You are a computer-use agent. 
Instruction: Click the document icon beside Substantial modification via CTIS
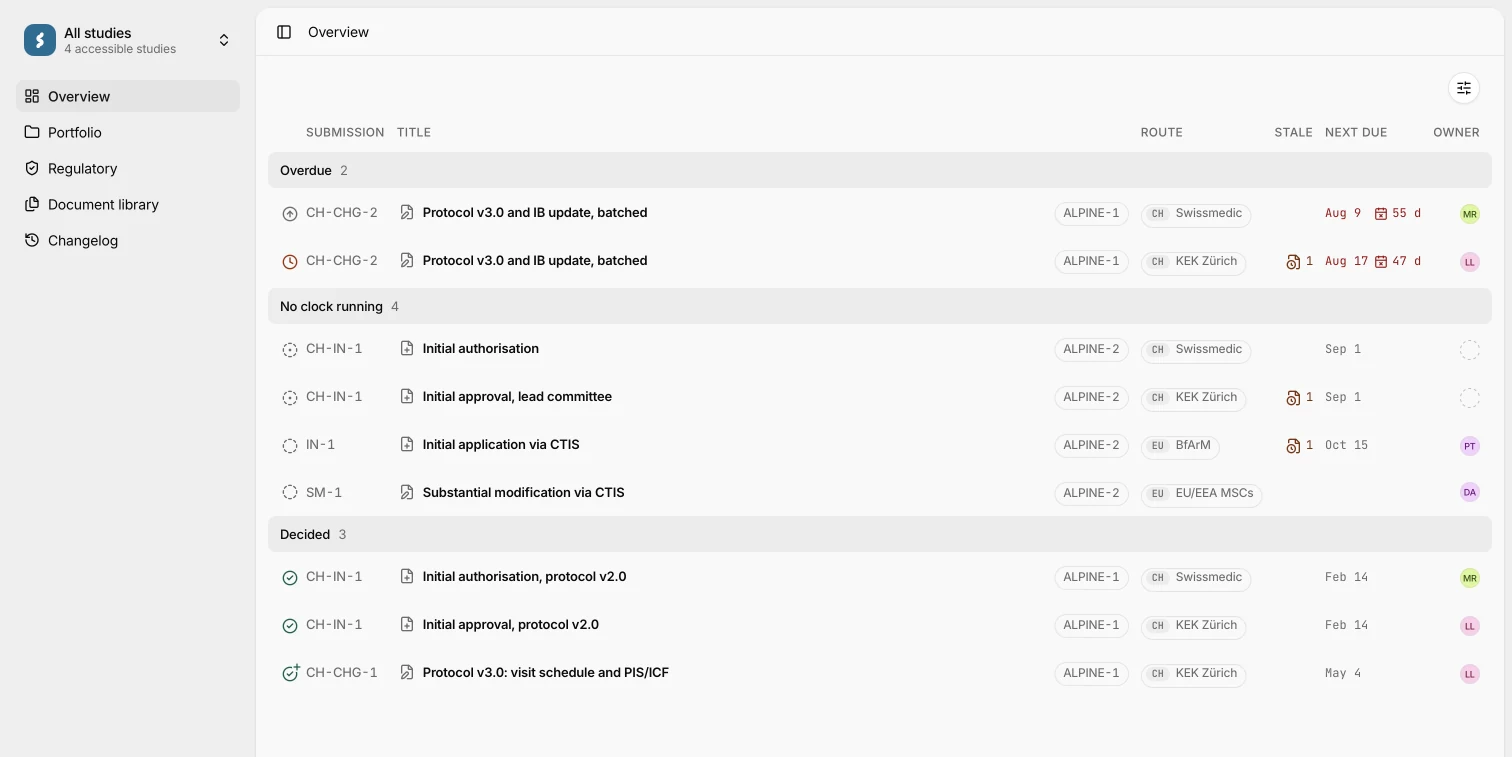pos(407,492)
